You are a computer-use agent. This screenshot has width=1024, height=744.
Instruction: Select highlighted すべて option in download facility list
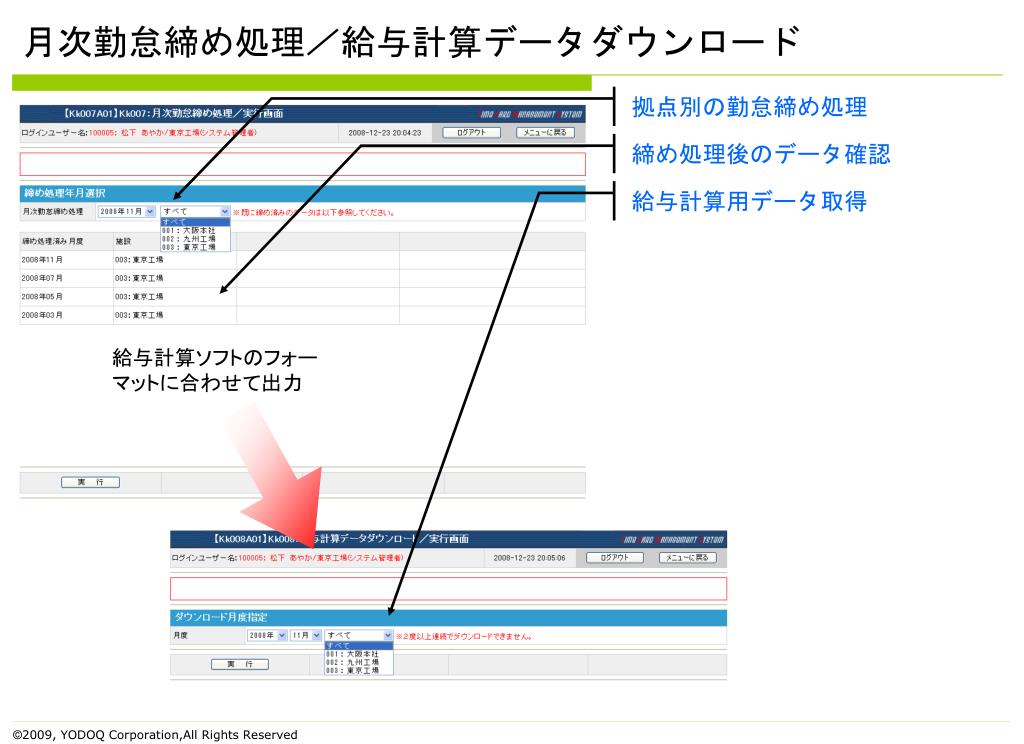click(359, 645)
